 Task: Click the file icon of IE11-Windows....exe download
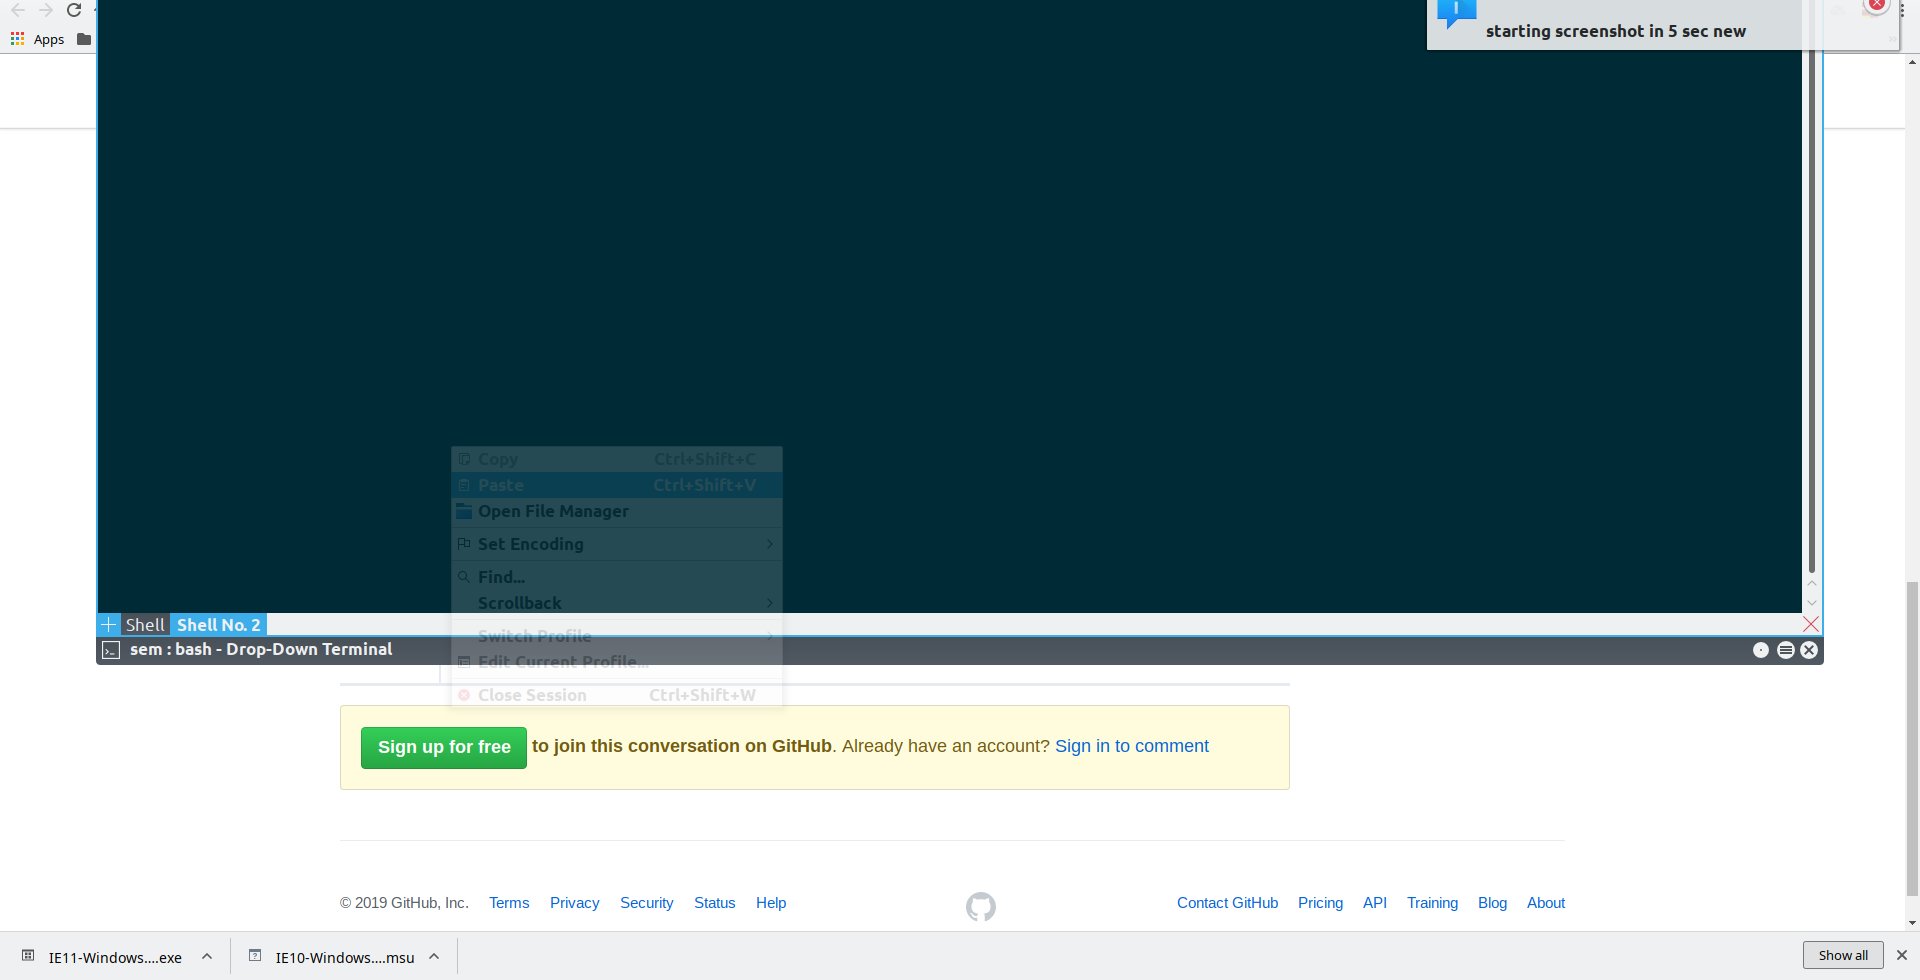[x=28, y=956]
